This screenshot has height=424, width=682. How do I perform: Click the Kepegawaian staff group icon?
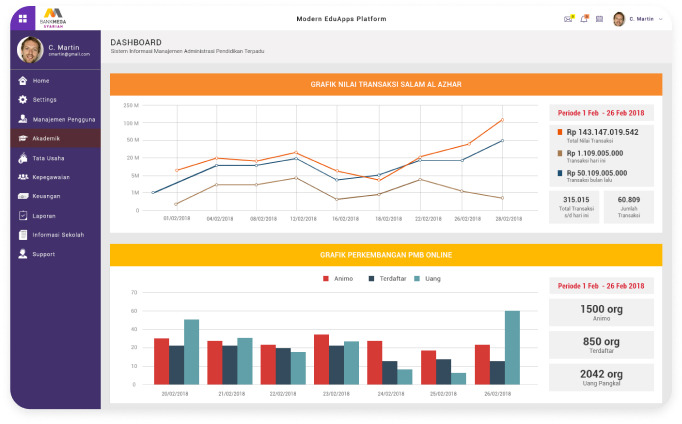tap(23, 177)
